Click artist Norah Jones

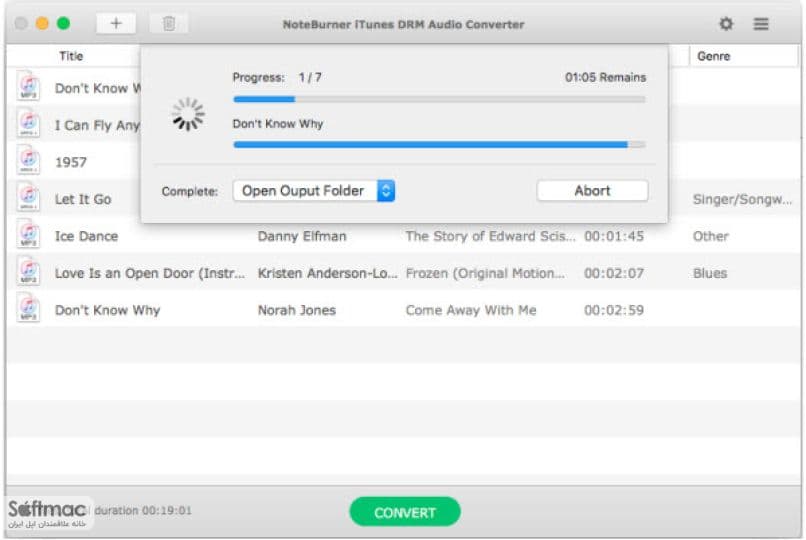tap(297, 310)
